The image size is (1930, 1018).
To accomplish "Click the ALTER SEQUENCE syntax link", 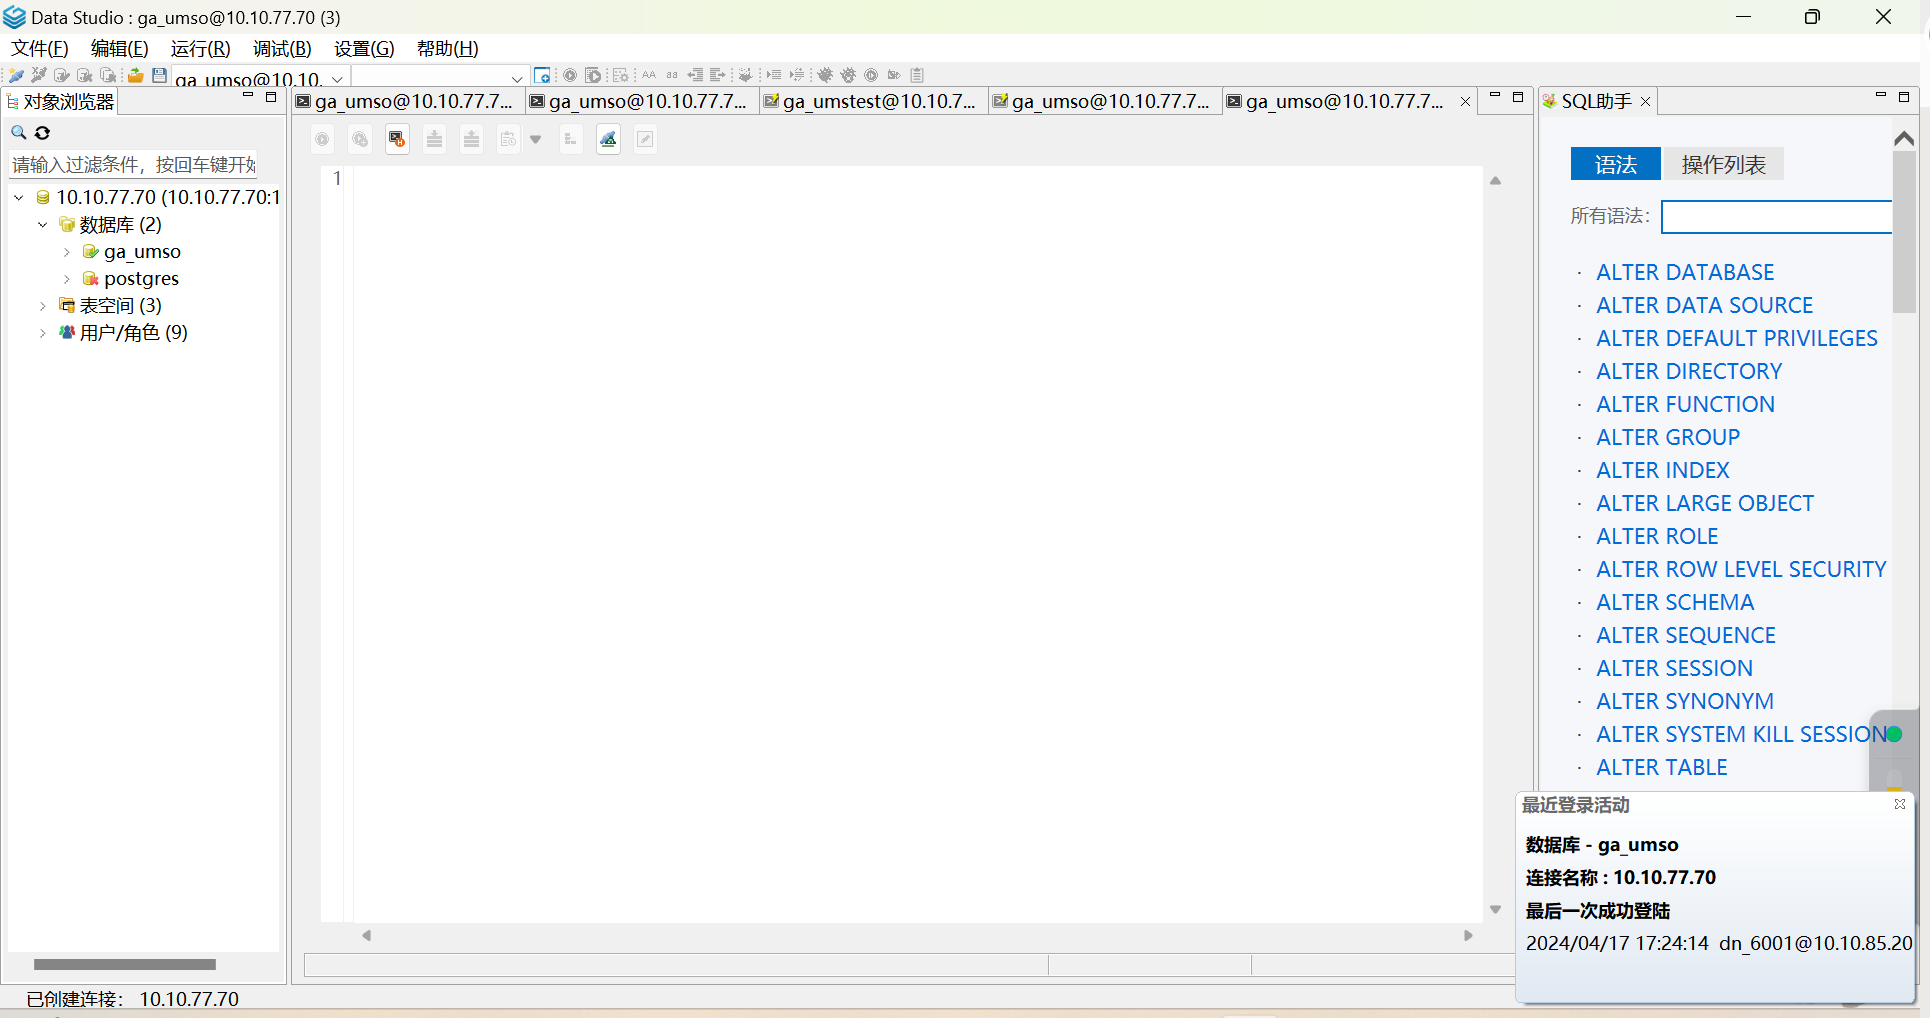I will tap(1686, 635).
